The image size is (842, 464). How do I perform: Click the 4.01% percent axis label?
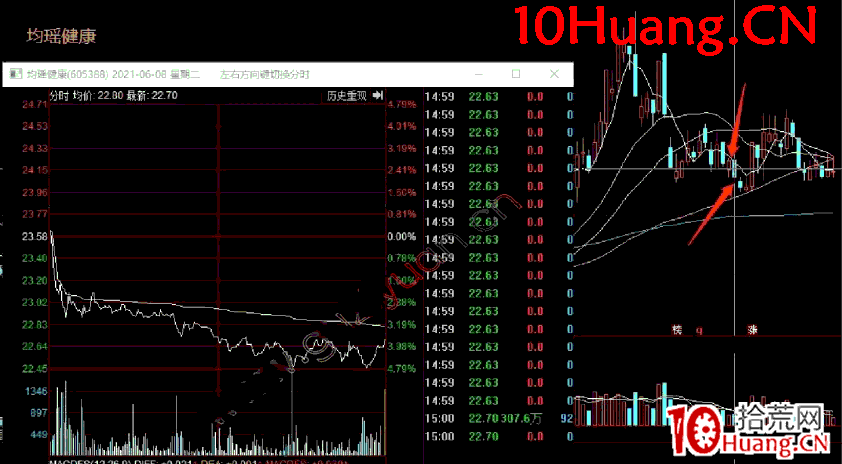[402, 126]
